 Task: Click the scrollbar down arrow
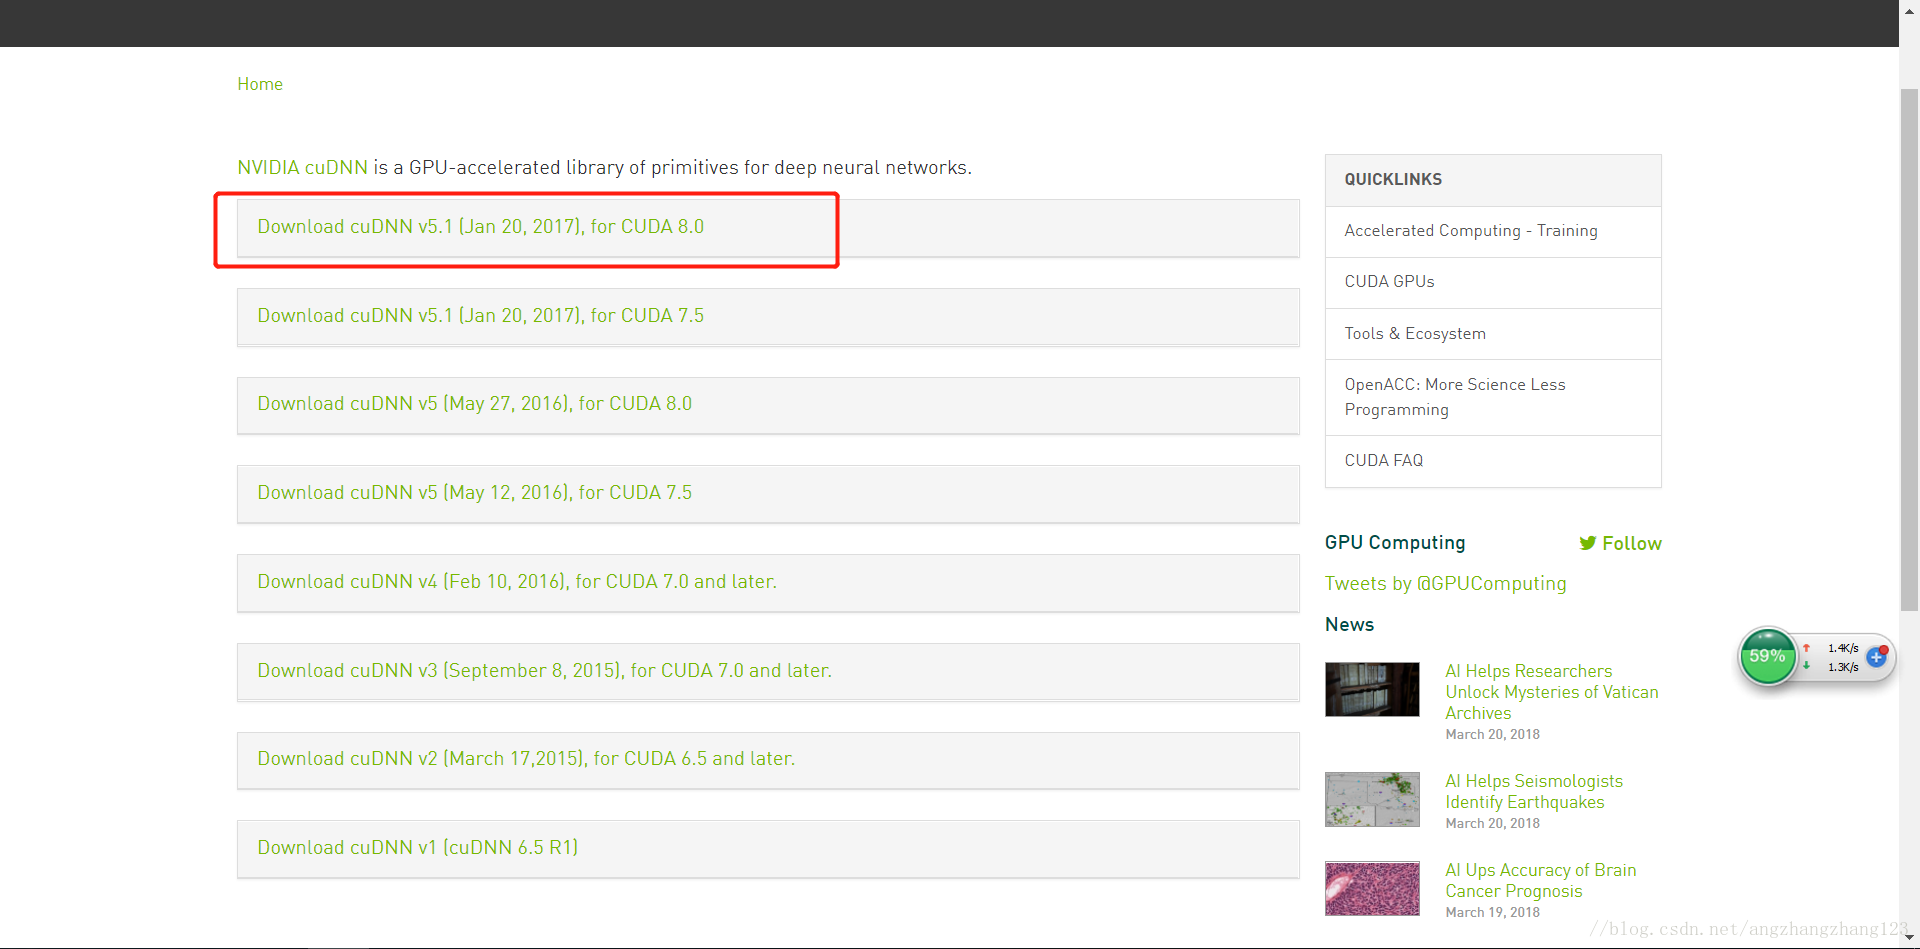[x=1909, y=938]
